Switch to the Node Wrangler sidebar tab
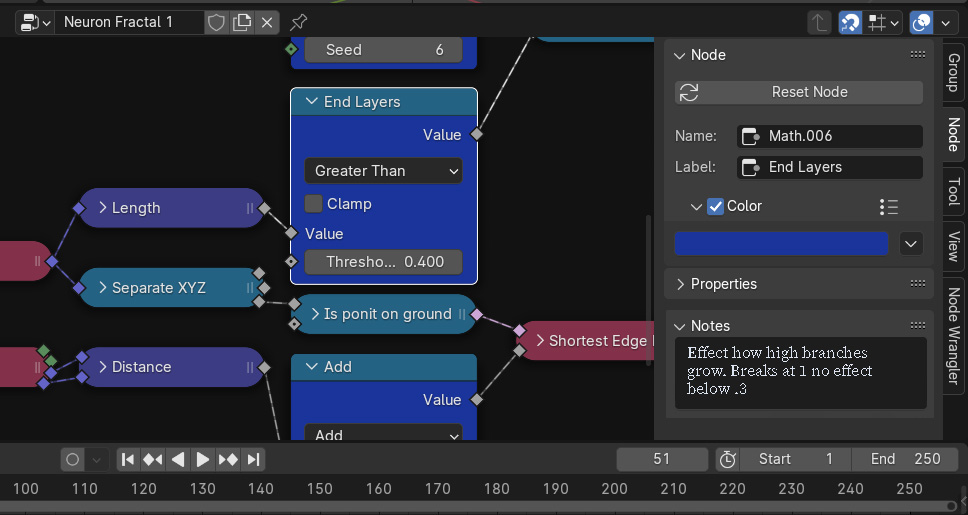Image resolution: width=968 pixels, height=515 pixels. coord(954,337)
